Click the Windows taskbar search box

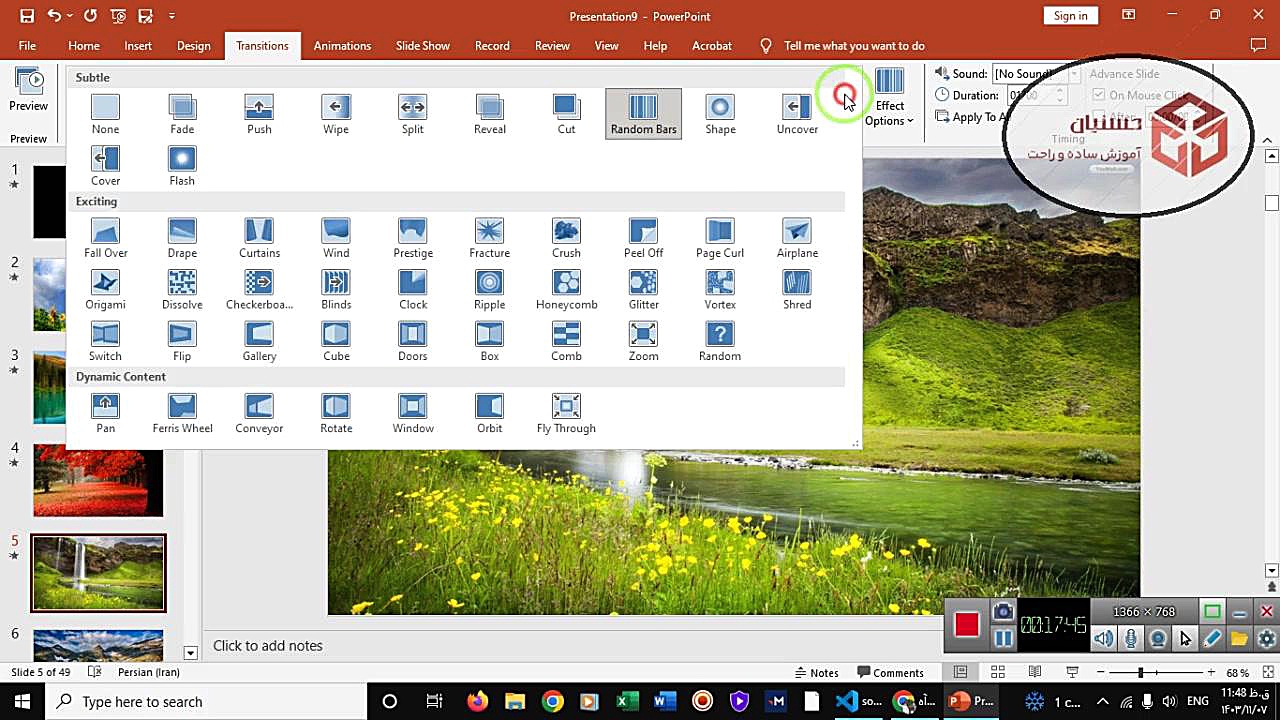coord(208,702)
